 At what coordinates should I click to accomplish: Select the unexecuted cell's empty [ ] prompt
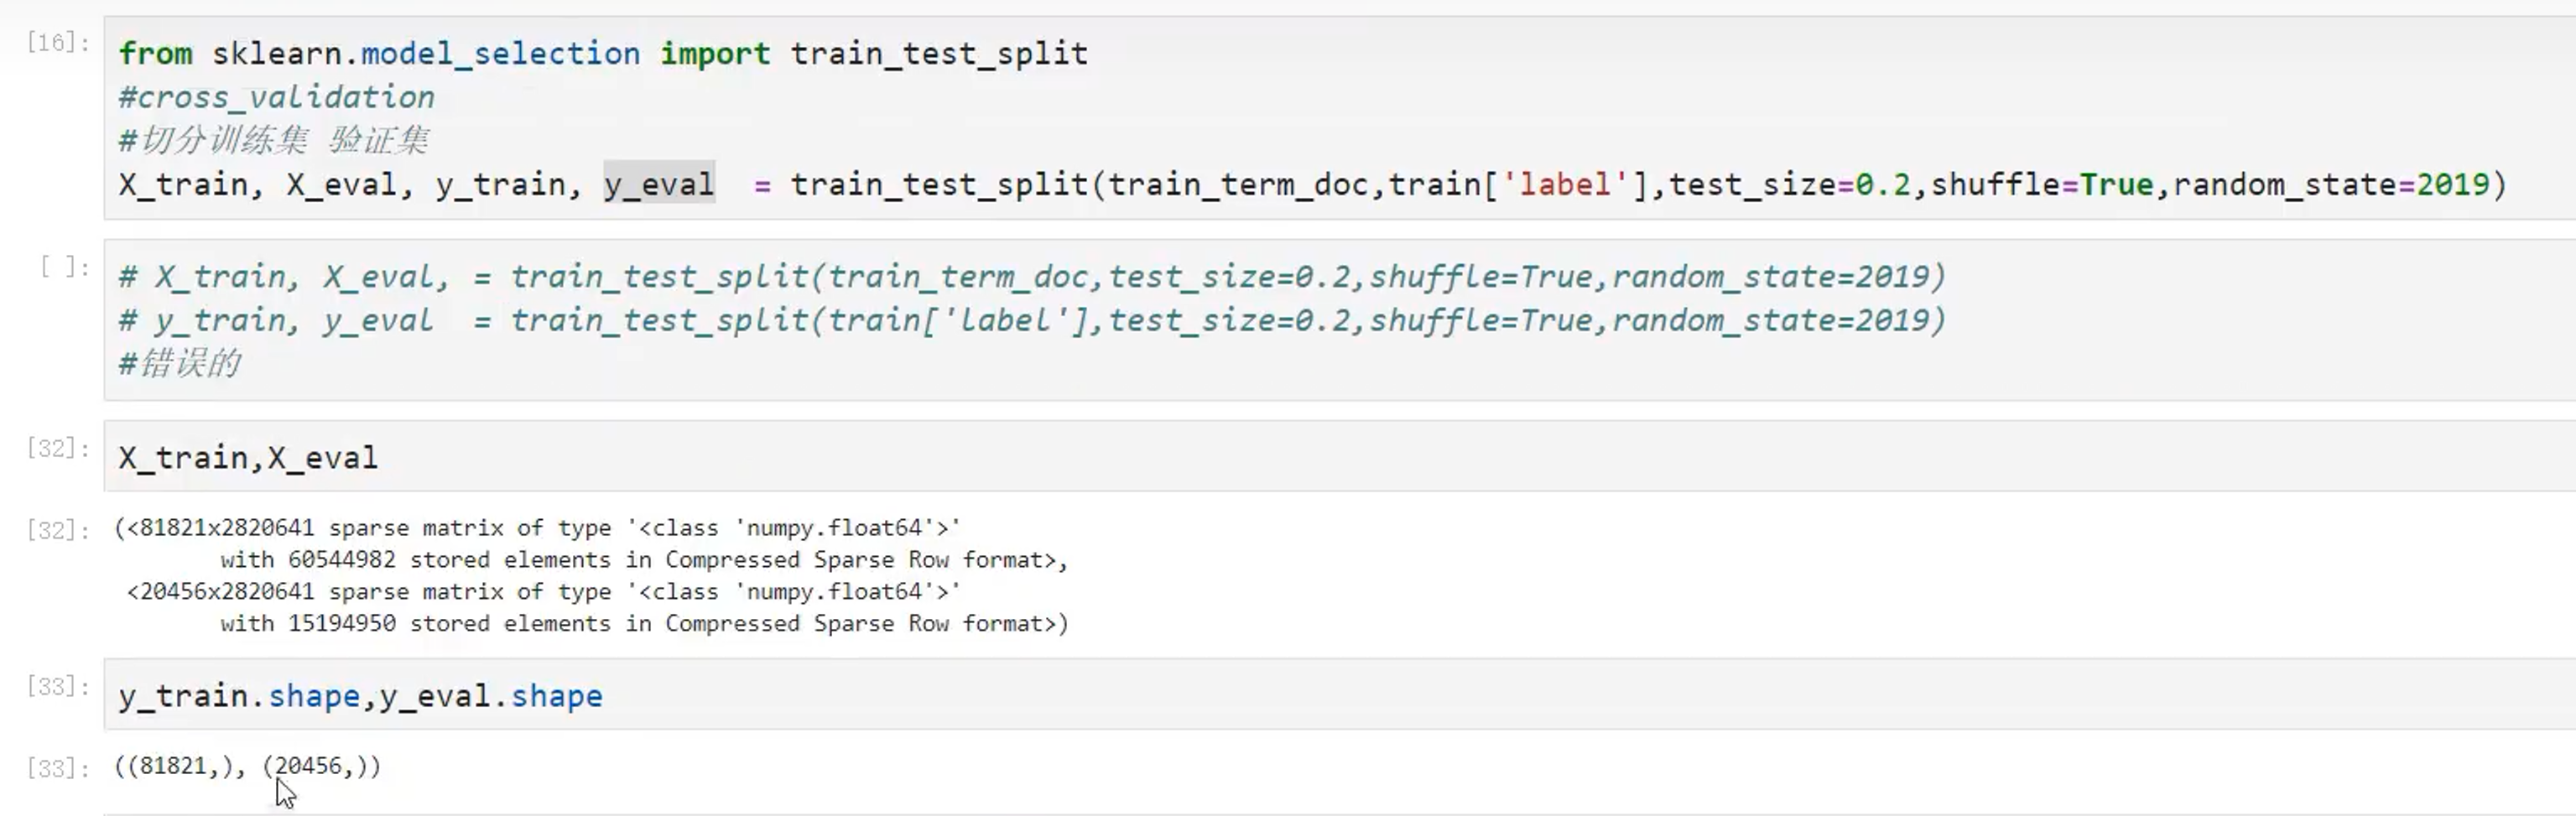click(x=64, y=267)
